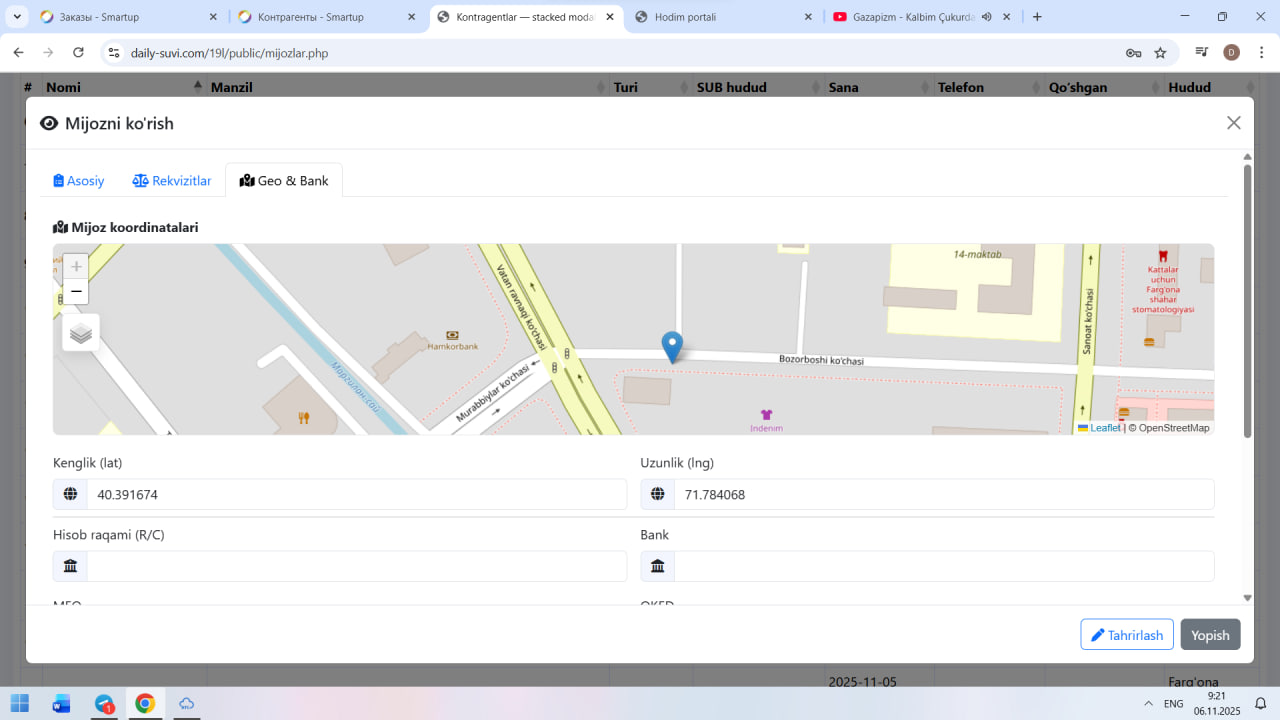Image resolution: width=1280 pixels, height=720 pixels.
Task: Zoom out on the map
Action: point(76,292)
